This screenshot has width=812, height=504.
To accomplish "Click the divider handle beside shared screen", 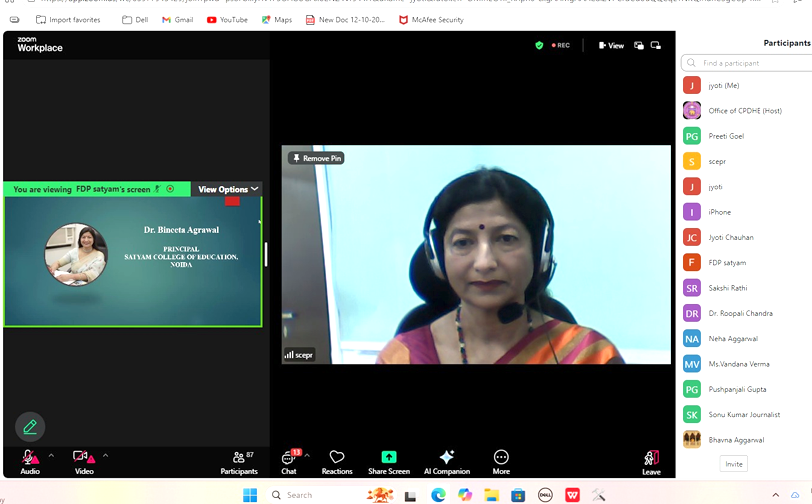I will tap(266, 254).
